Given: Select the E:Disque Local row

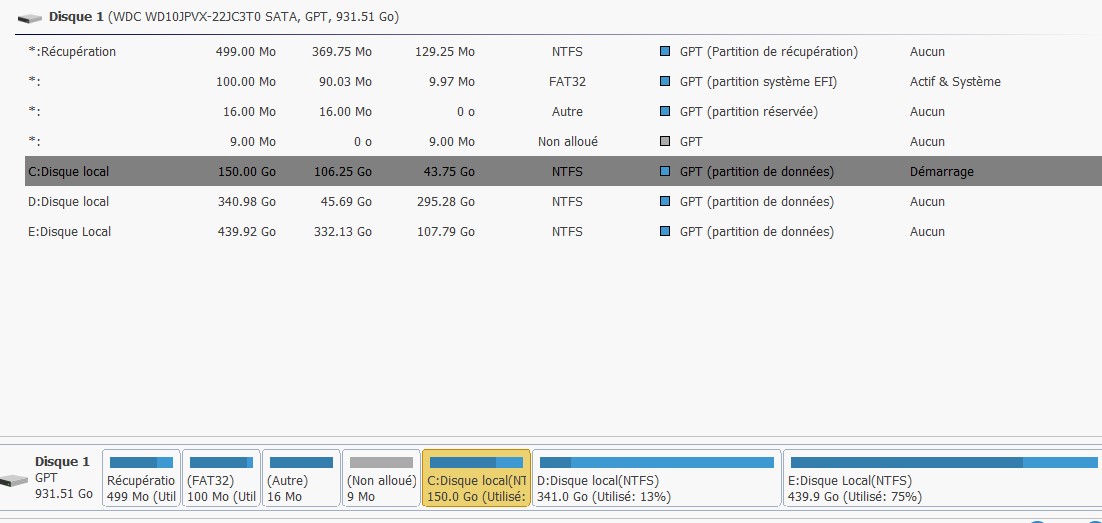Looking at the screenshot, I should coord(563,232).
